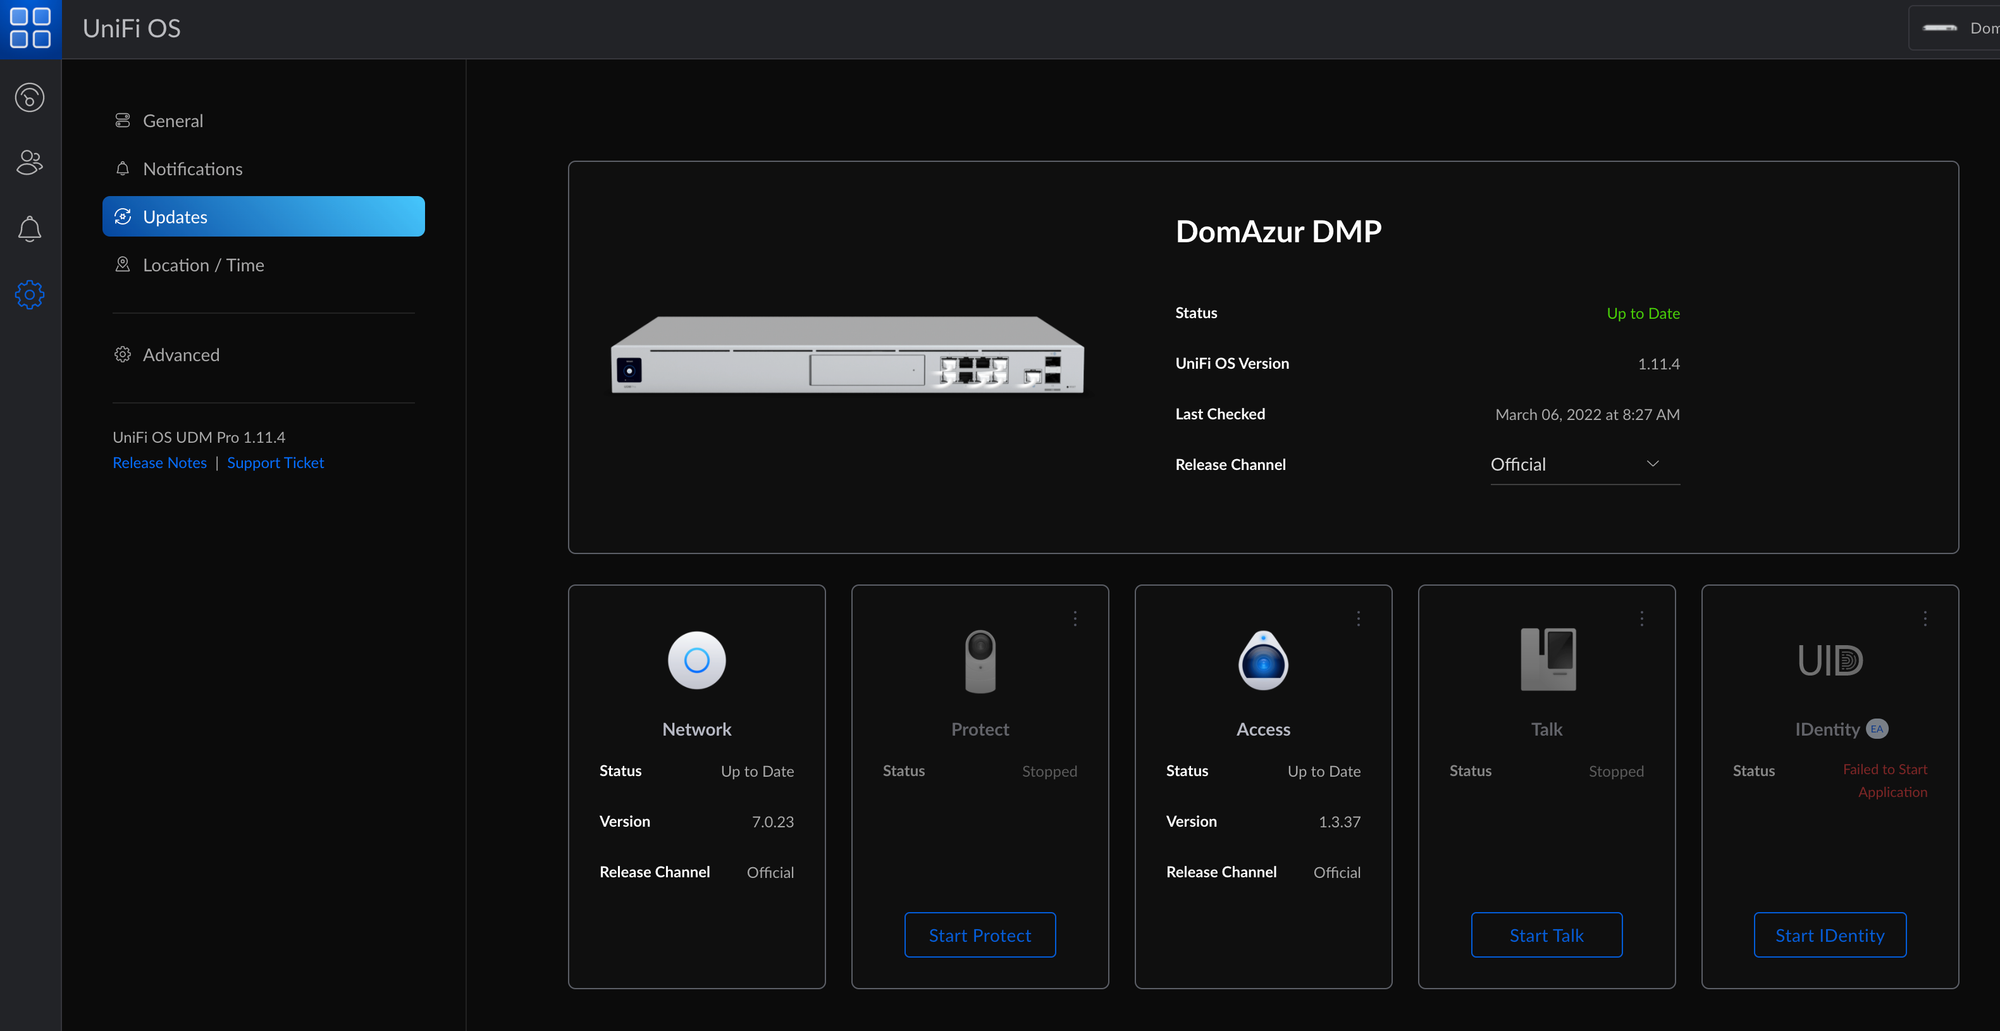Image resolution: width=2000 pixels, height=1031 pixels.
Task: Click the Network card title
Action: pyautogui.click(x=697, y=730)
